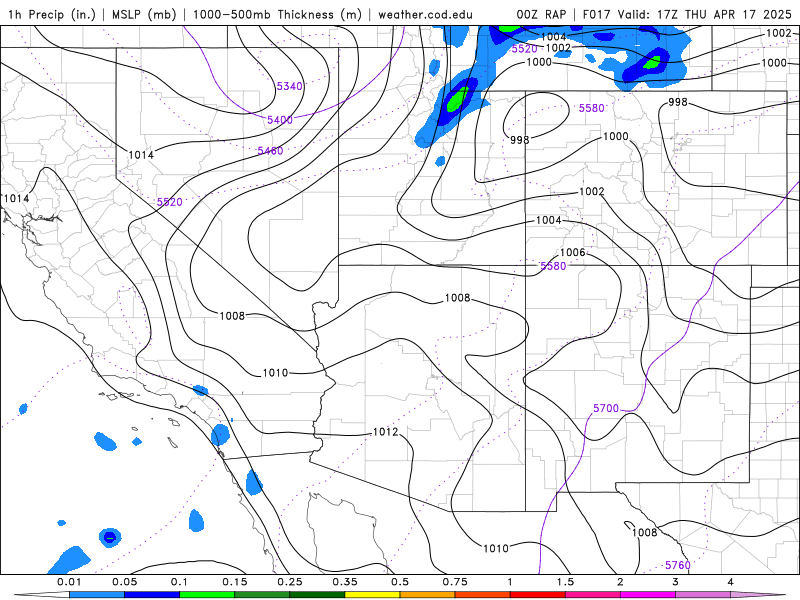Click the light blue 0.01–0.05 legend swatch
Image resolution: width=800 pixels, height=600 pixels.
click(97, 595)
